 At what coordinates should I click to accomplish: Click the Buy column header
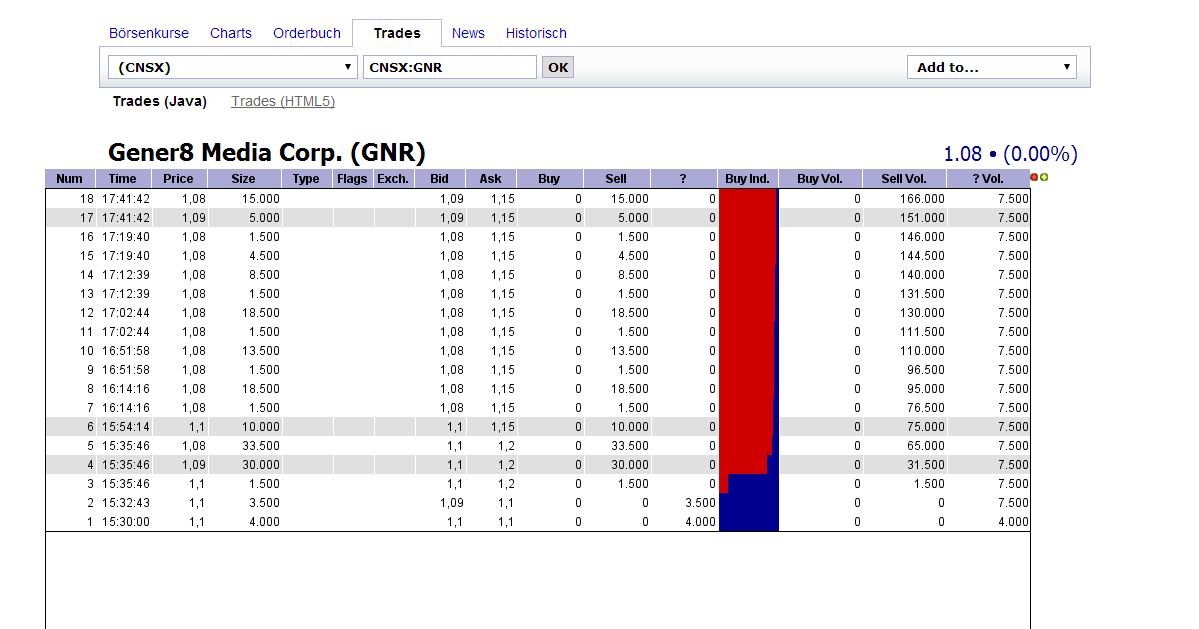(549, 179)
